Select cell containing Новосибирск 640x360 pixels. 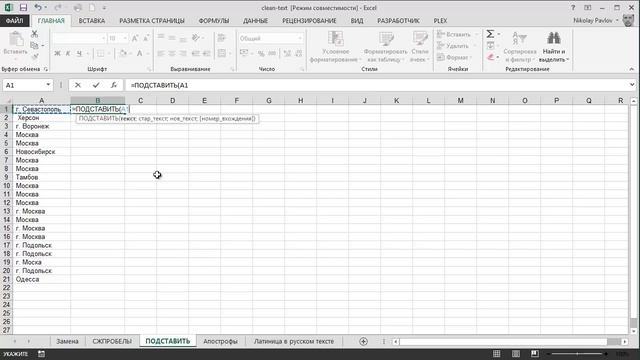41,151
